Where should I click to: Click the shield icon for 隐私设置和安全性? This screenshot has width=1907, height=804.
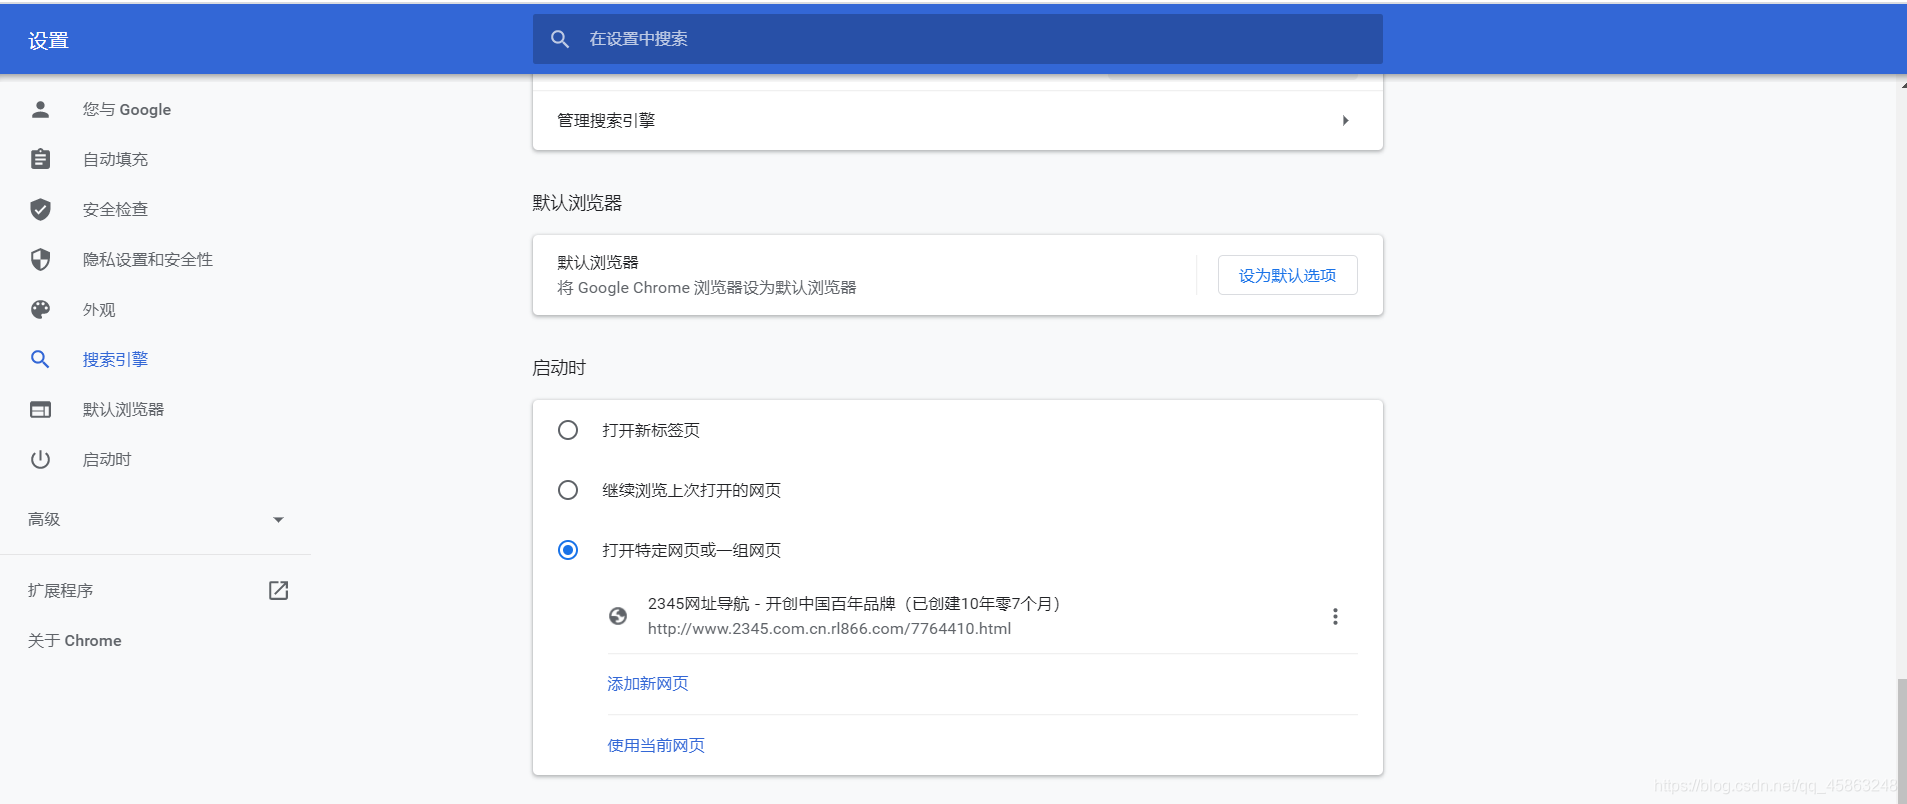click(40, 259)
